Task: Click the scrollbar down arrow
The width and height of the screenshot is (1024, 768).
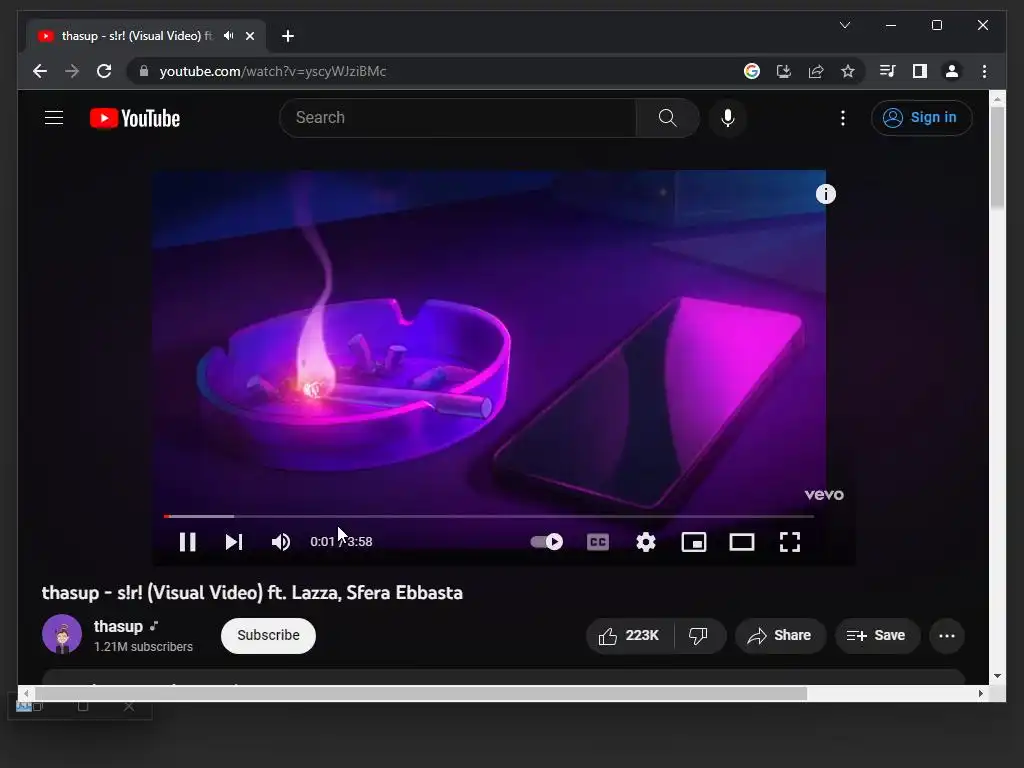Action: click(997, 677)
